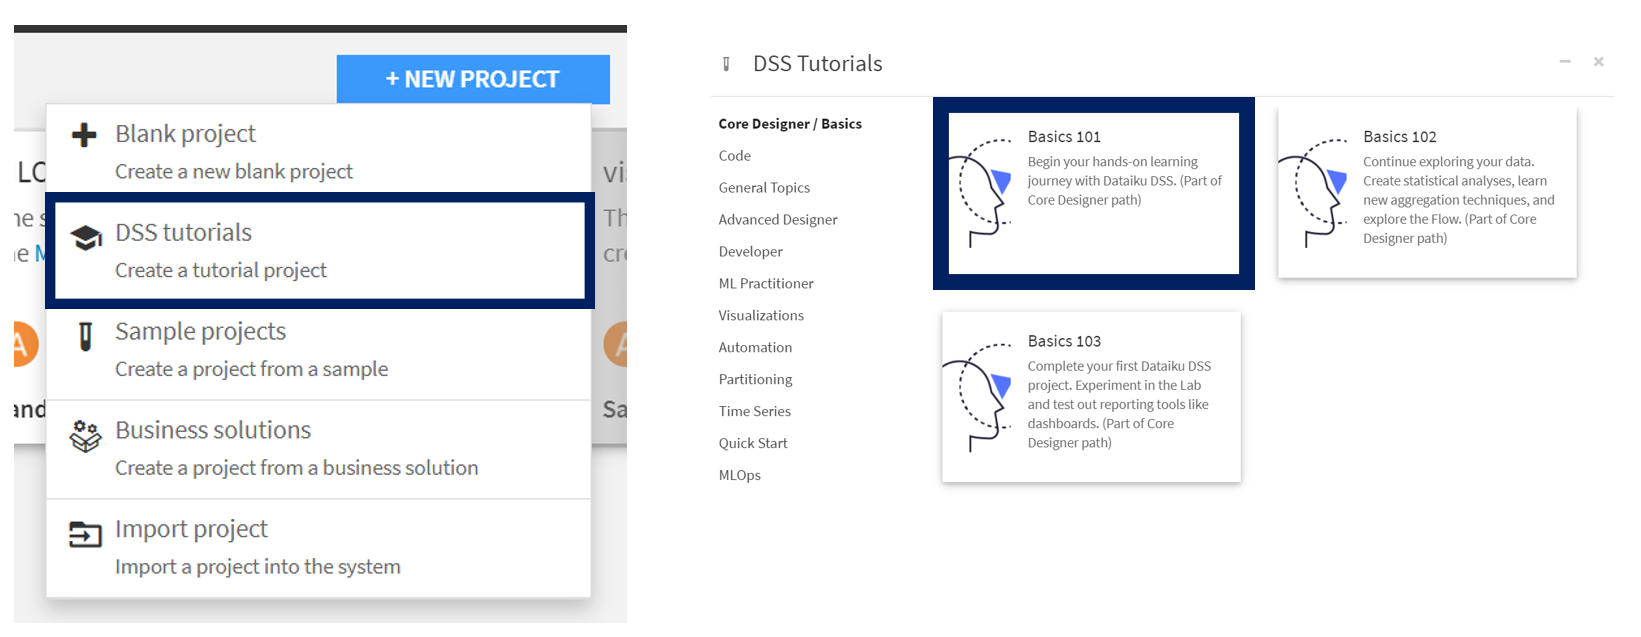Image resolution: width=1641 pixels, height=637 pixels.
Task: Choose Import project from the menu
Action: (x=318, y=548)
